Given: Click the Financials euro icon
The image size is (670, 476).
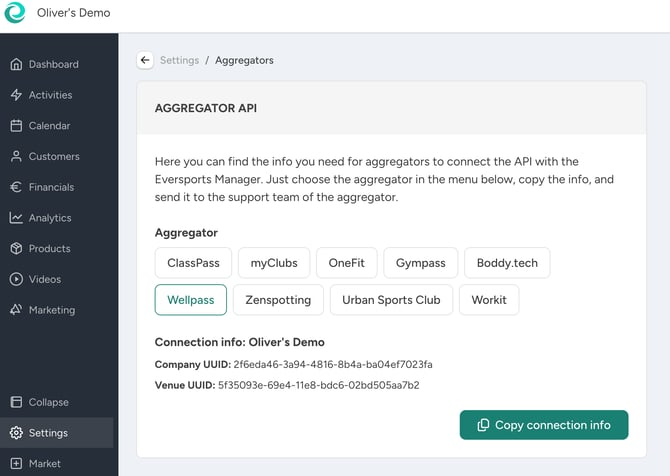Looking at the screenshot, I should click(x=16, y=187).
